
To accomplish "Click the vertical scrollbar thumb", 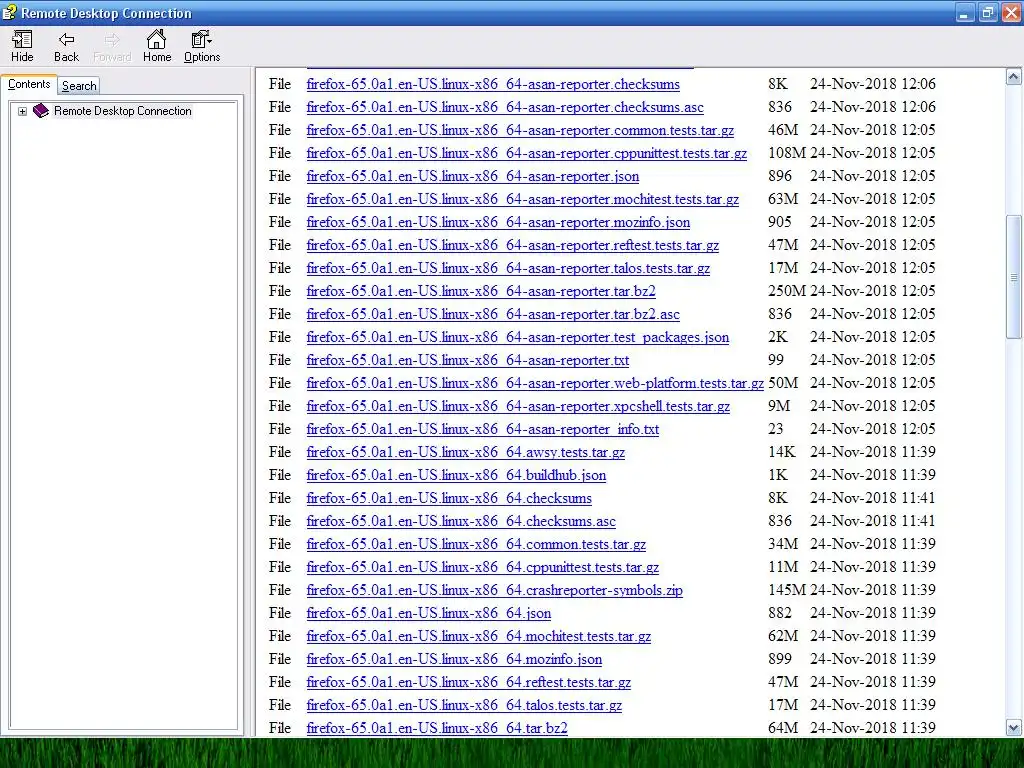I will click(1014, 278).
